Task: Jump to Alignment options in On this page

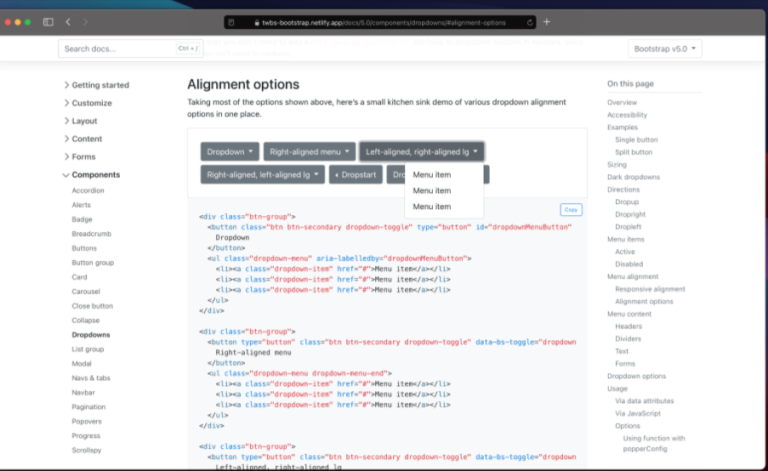Action: 644,302
